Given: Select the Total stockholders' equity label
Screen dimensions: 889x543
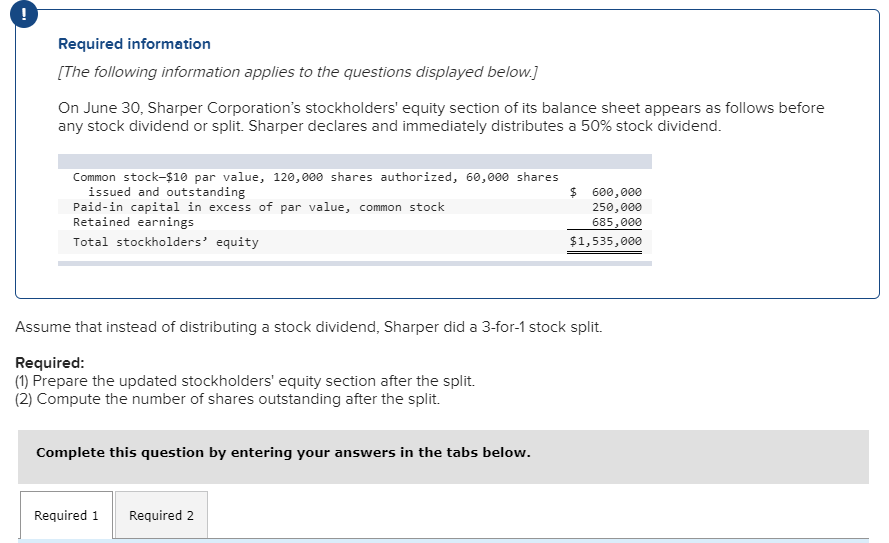Looking at the screenshot, I should [166, 242].
